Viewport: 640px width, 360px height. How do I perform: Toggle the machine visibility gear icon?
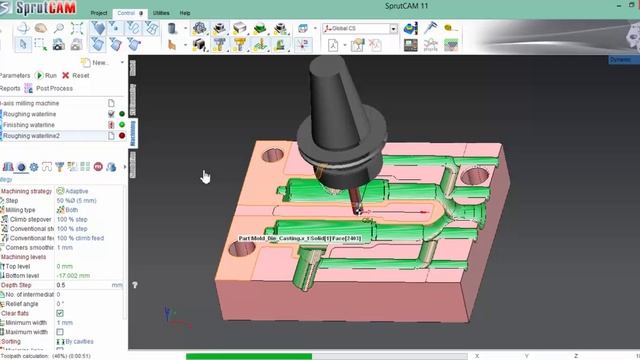point(200,28)
